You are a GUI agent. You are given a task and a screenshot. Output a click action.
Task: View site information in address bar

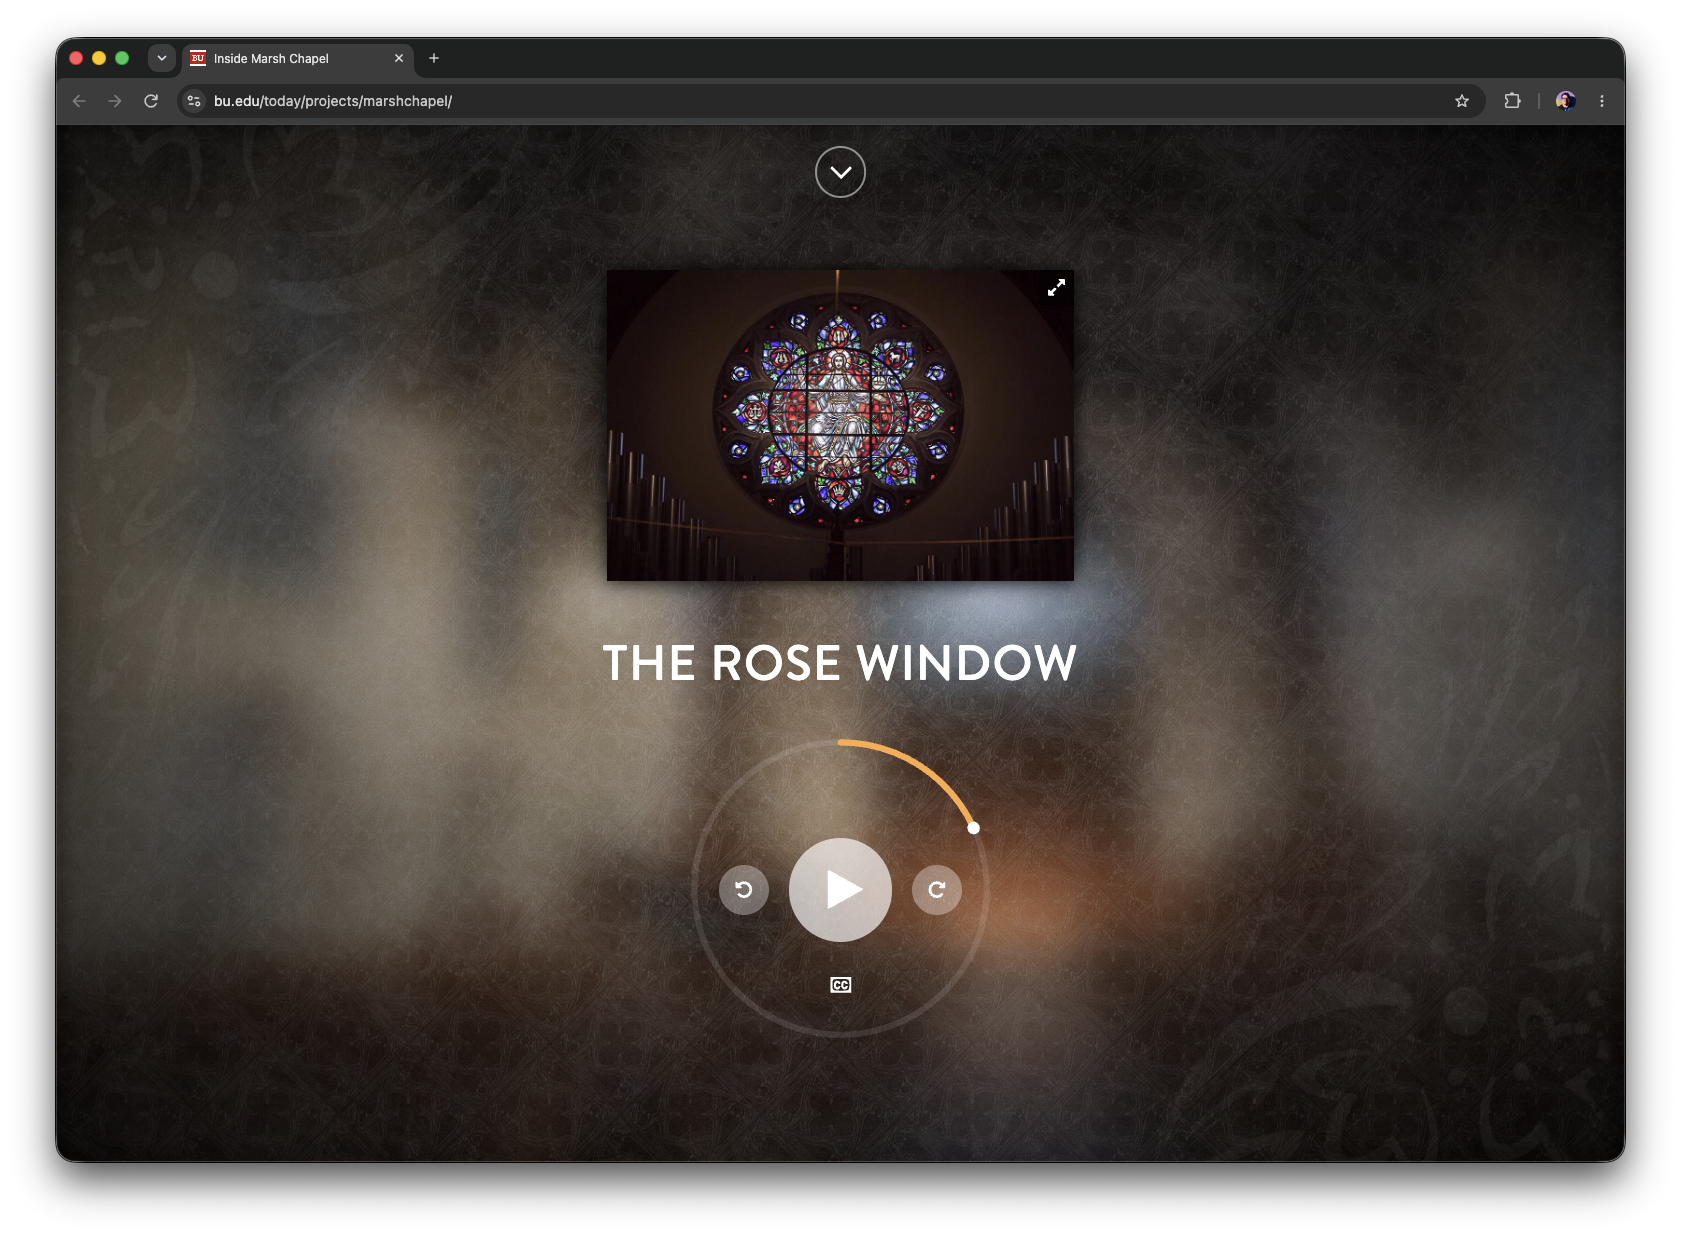[x=194, y=101]
